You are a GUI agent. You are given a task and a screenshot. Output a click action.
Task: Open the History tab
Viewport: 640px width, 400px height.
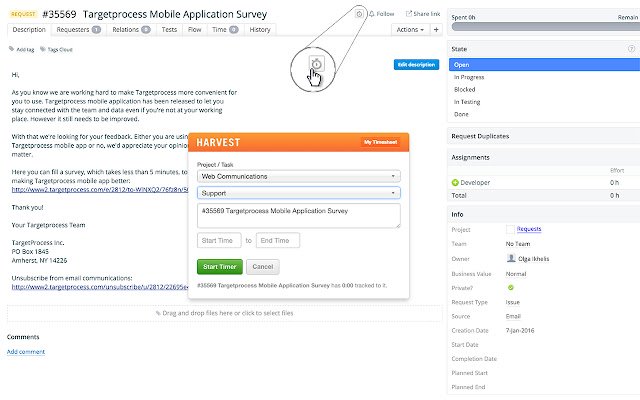260,30
